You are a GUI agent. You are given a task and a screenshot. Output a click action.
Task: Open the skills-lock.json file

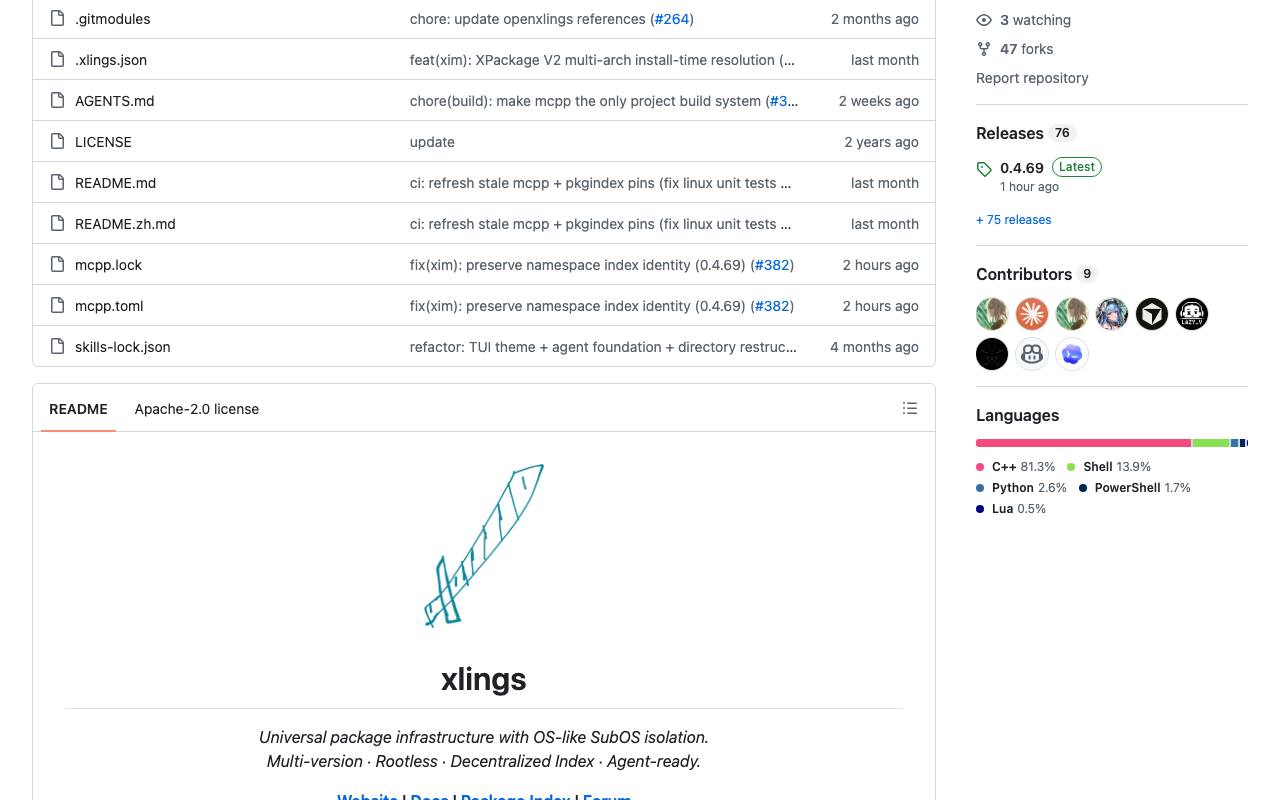tap(123, 347)
